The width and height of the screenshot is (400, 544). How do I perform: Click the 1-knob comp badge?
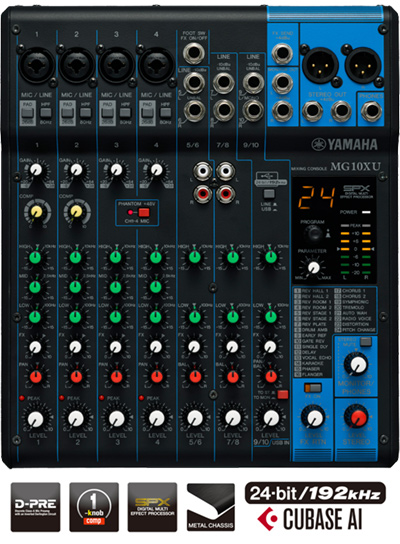[94, 507]
